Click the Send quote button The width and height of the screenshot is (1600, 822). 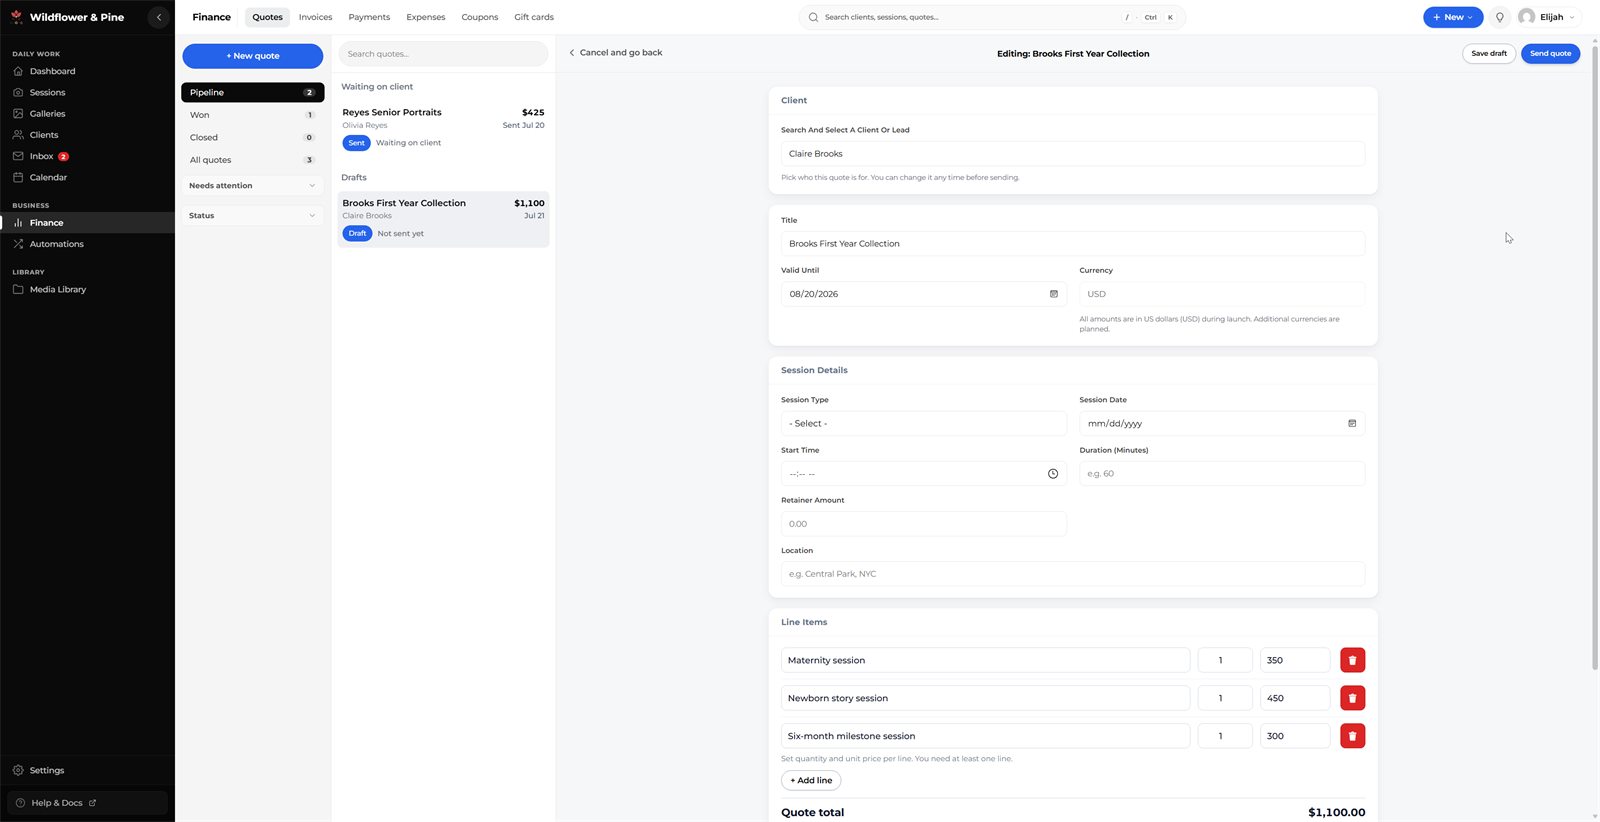click(1550, 54)
